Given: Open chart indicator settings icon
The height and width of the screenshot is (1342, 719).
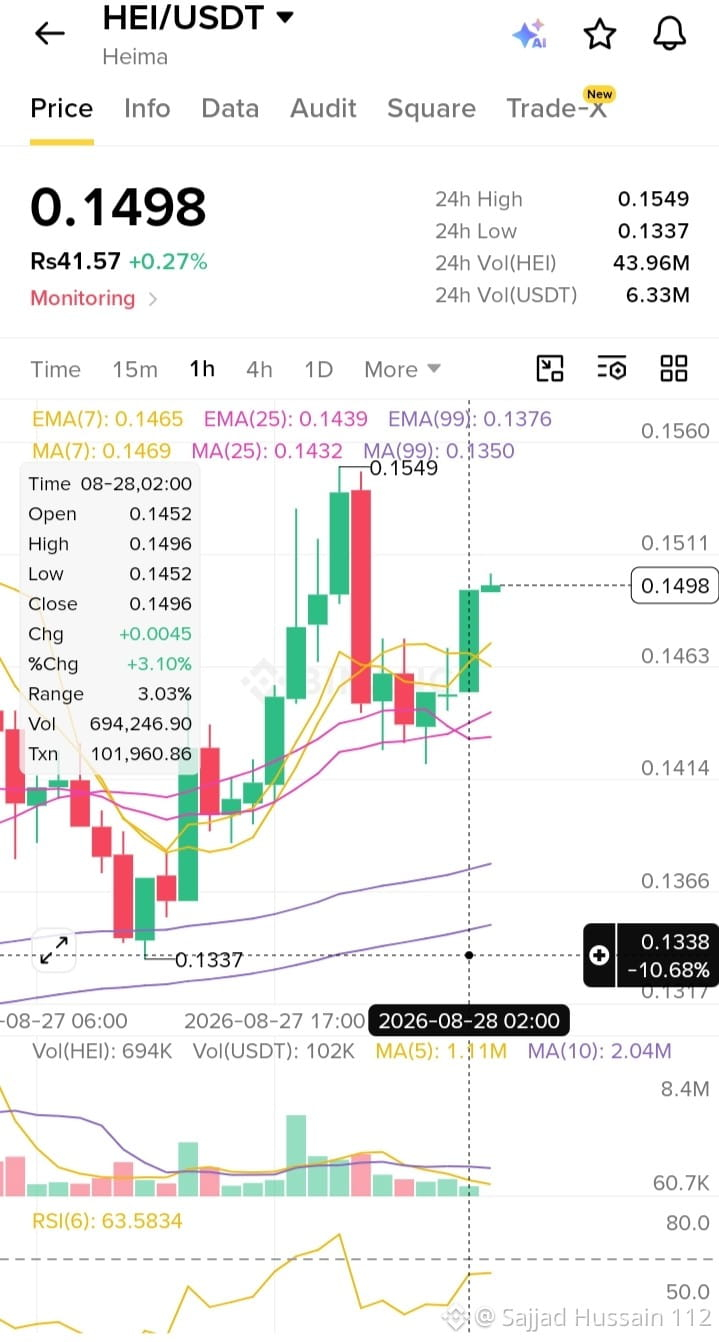Looking at the screenshot, I should pos(612,369).
